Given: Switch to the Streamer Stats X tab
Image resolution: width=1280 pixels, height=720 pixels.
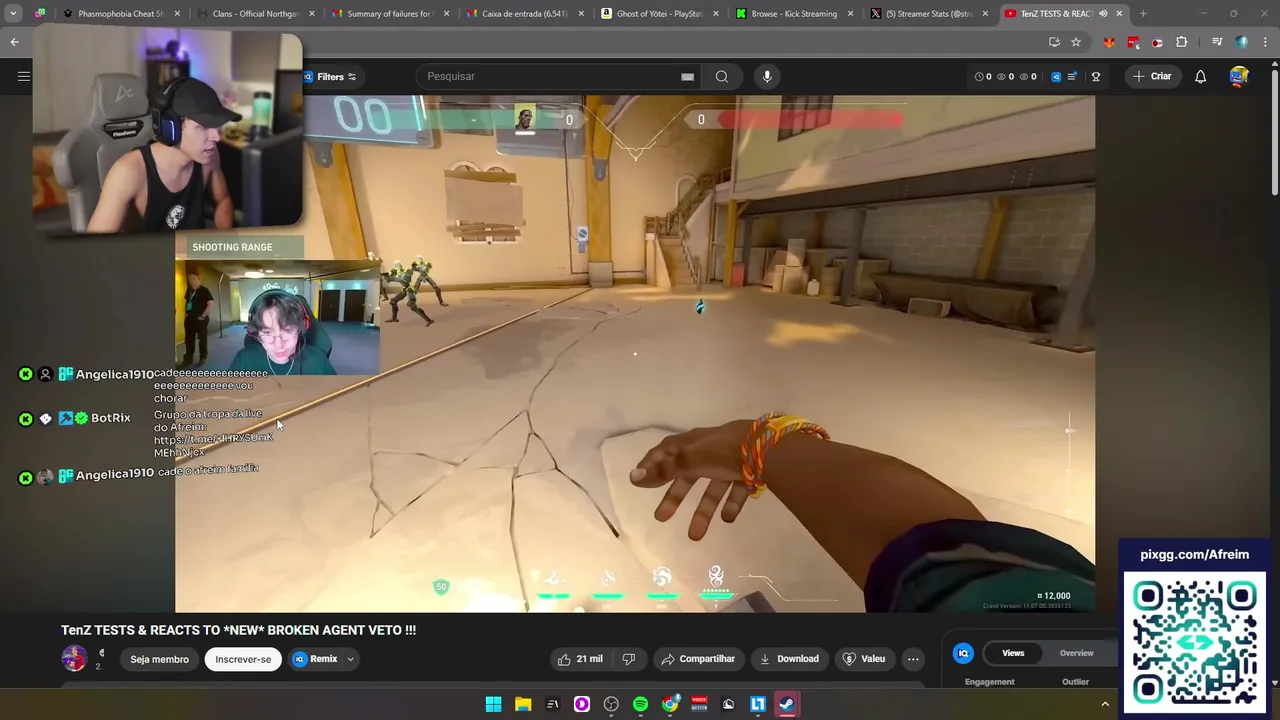Looking at the screenshot, I should [x=927, y=14].
